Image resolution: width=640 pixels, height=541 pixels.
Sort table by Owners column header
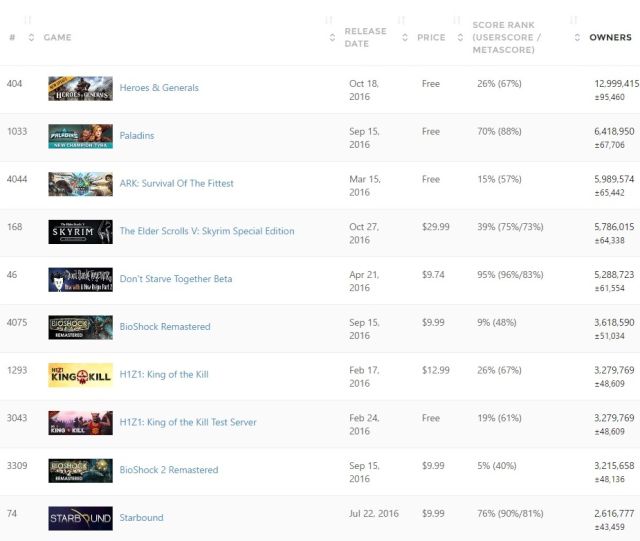610,38
